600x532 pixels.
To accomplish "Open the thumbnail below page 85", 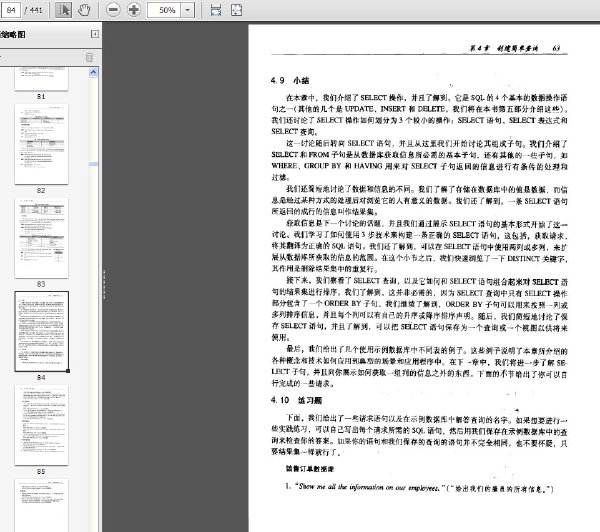I will point(41,505).
